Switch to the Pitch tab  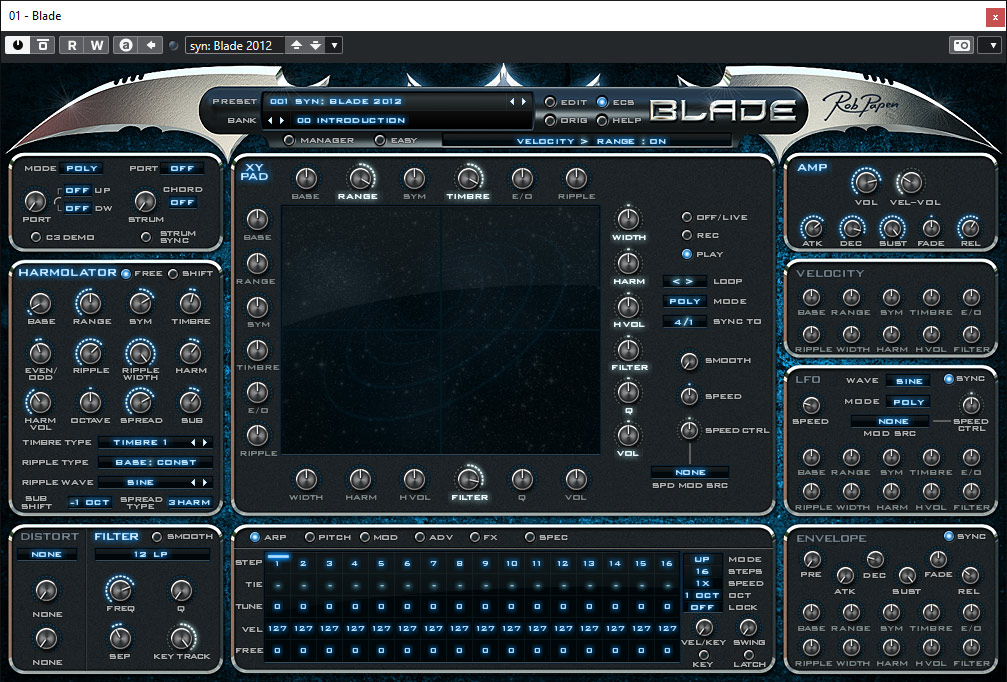point(310,537)
